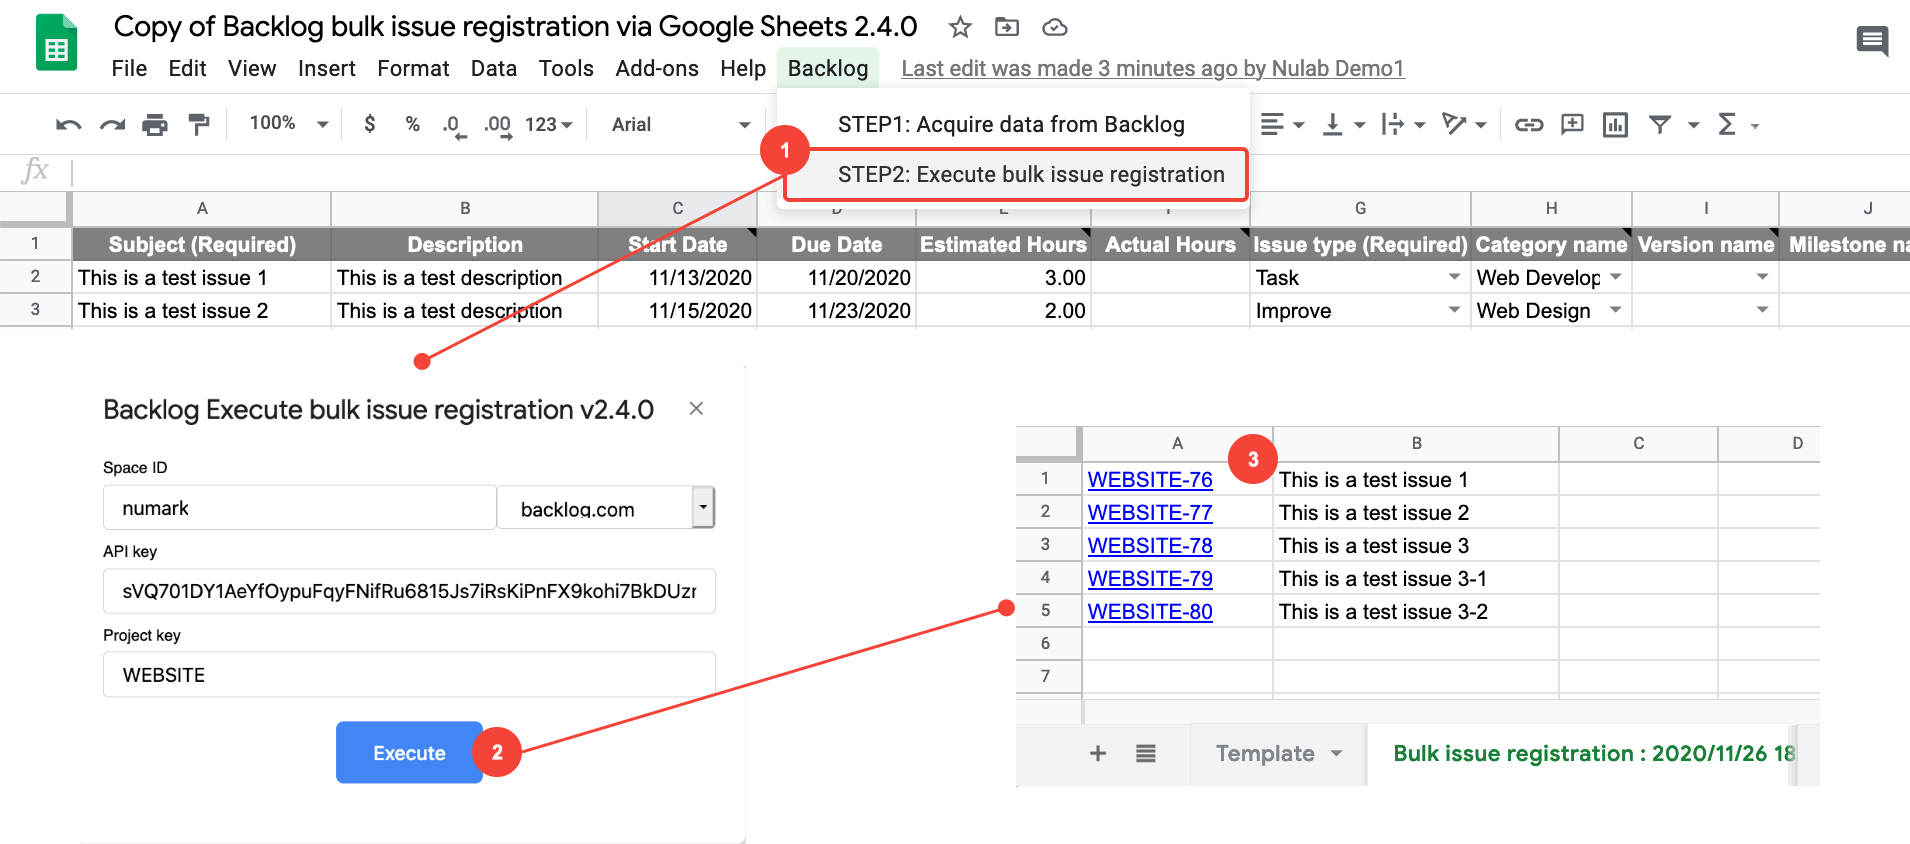Image resolution: width=1910 pixels, height=844 pixels.
Task: Check the cloud save status icon
Action: tap(1054, 27)
